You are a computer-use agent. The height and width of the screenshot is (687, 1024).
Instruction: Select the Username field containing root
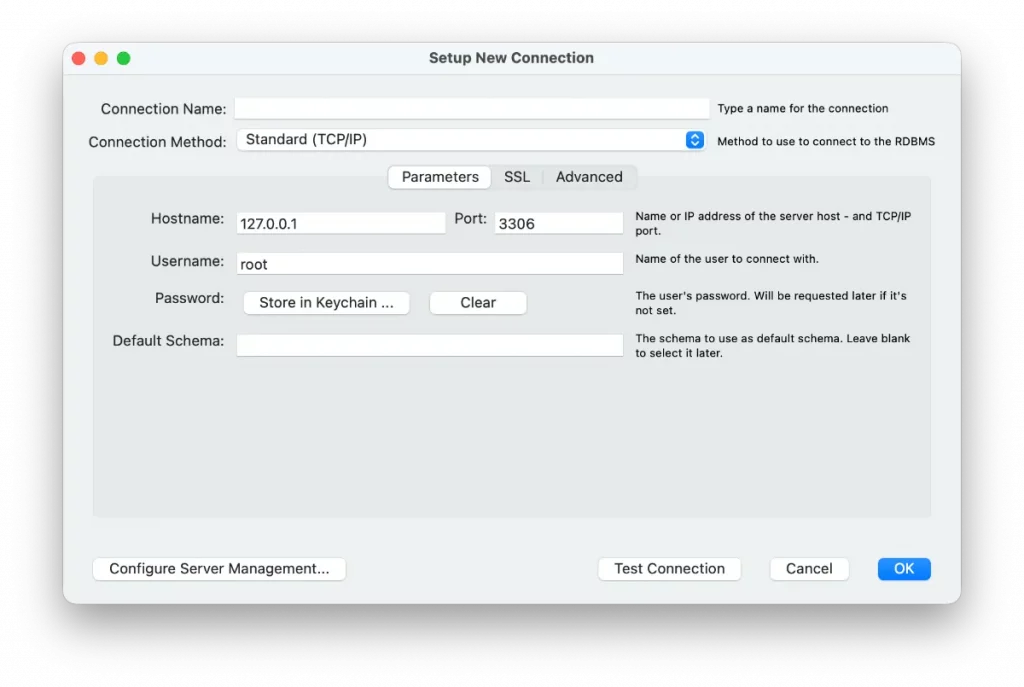(x=430, y=261)
